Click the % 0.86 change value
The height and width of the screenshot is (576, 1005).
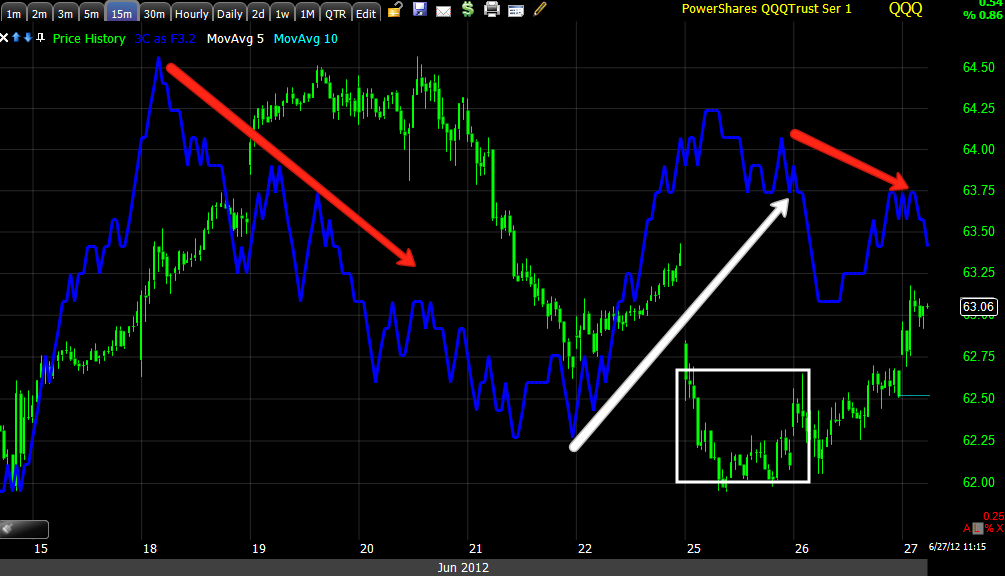[x=983, y=15]
